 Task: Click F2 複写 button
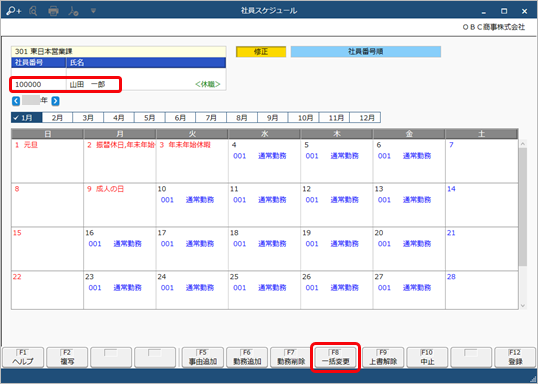tap(67, 358)
